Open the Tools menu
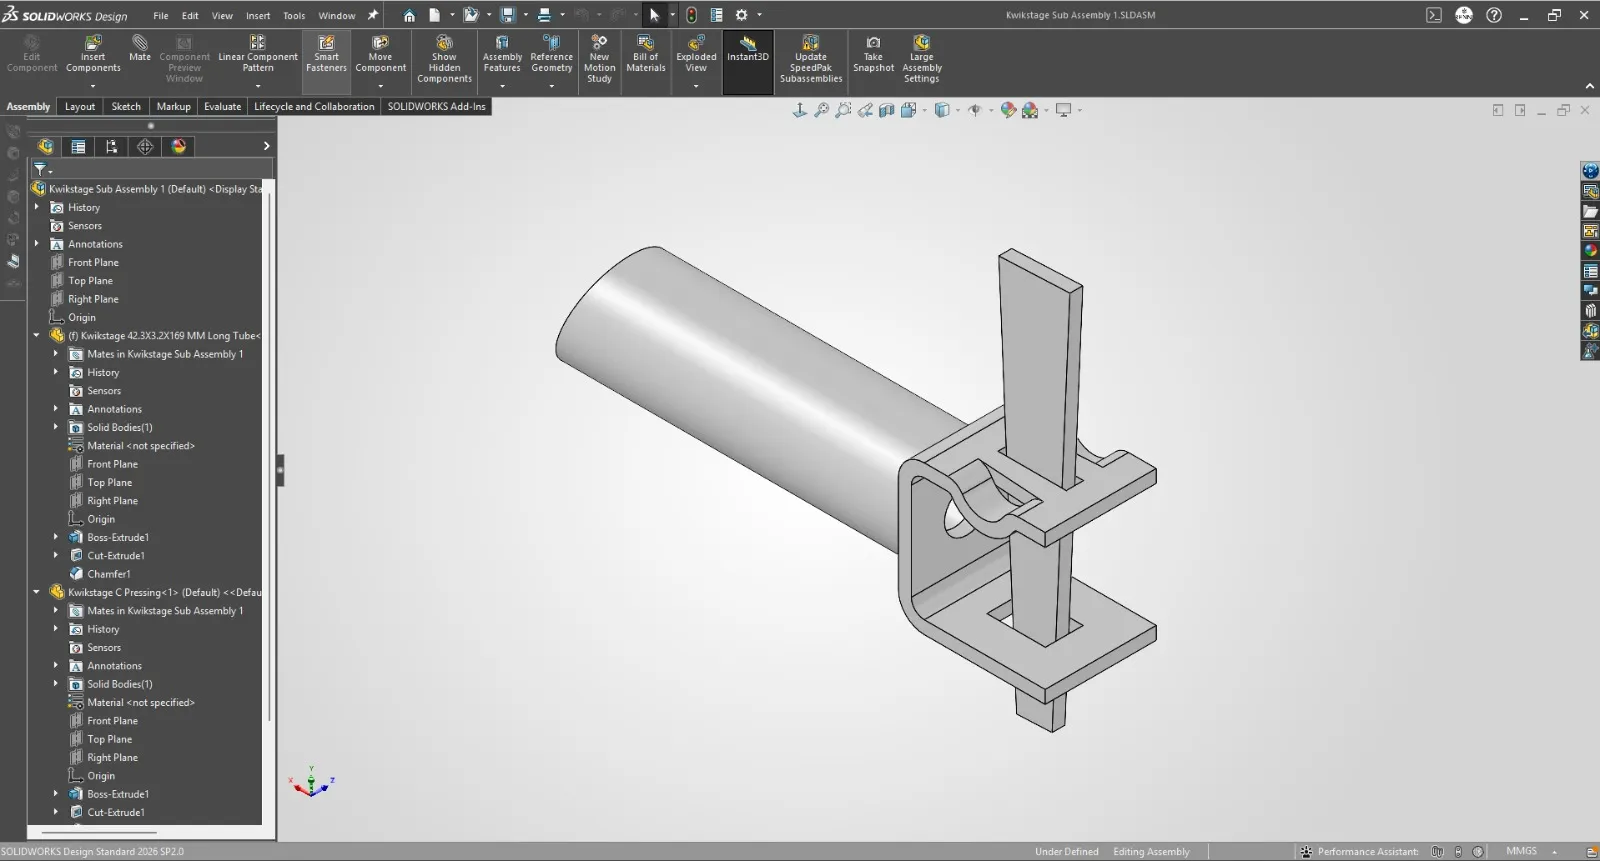The height and width of the screenshot is (861, 1600). click(294, 16)
